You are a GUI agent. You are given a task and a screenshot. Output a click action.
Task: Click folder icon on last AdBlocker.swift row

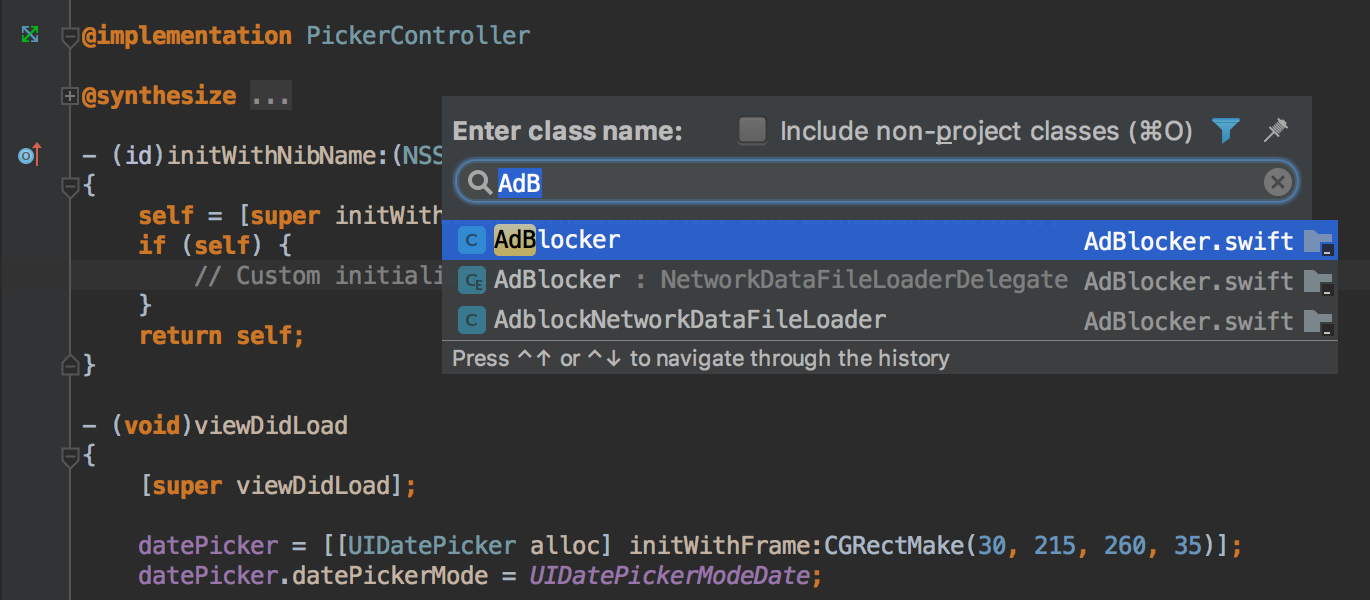1318,321
